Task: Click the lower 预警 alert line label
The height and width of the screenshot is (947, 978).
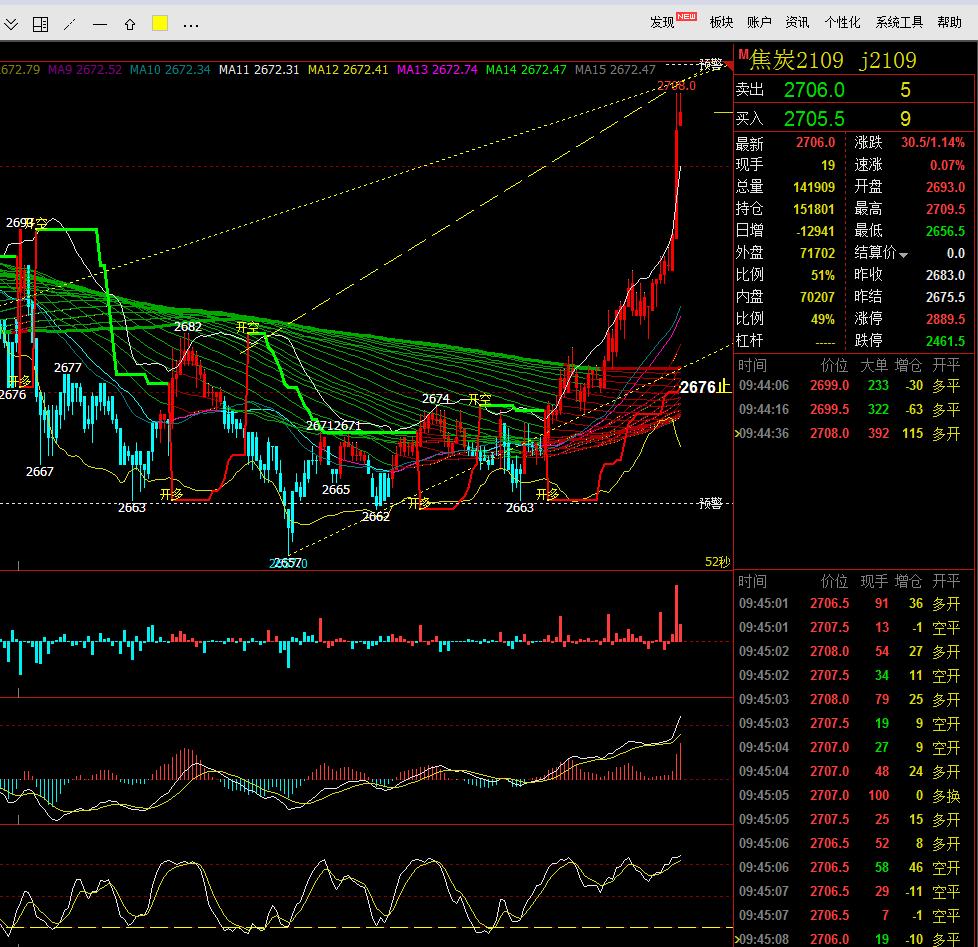Action: 710,503
